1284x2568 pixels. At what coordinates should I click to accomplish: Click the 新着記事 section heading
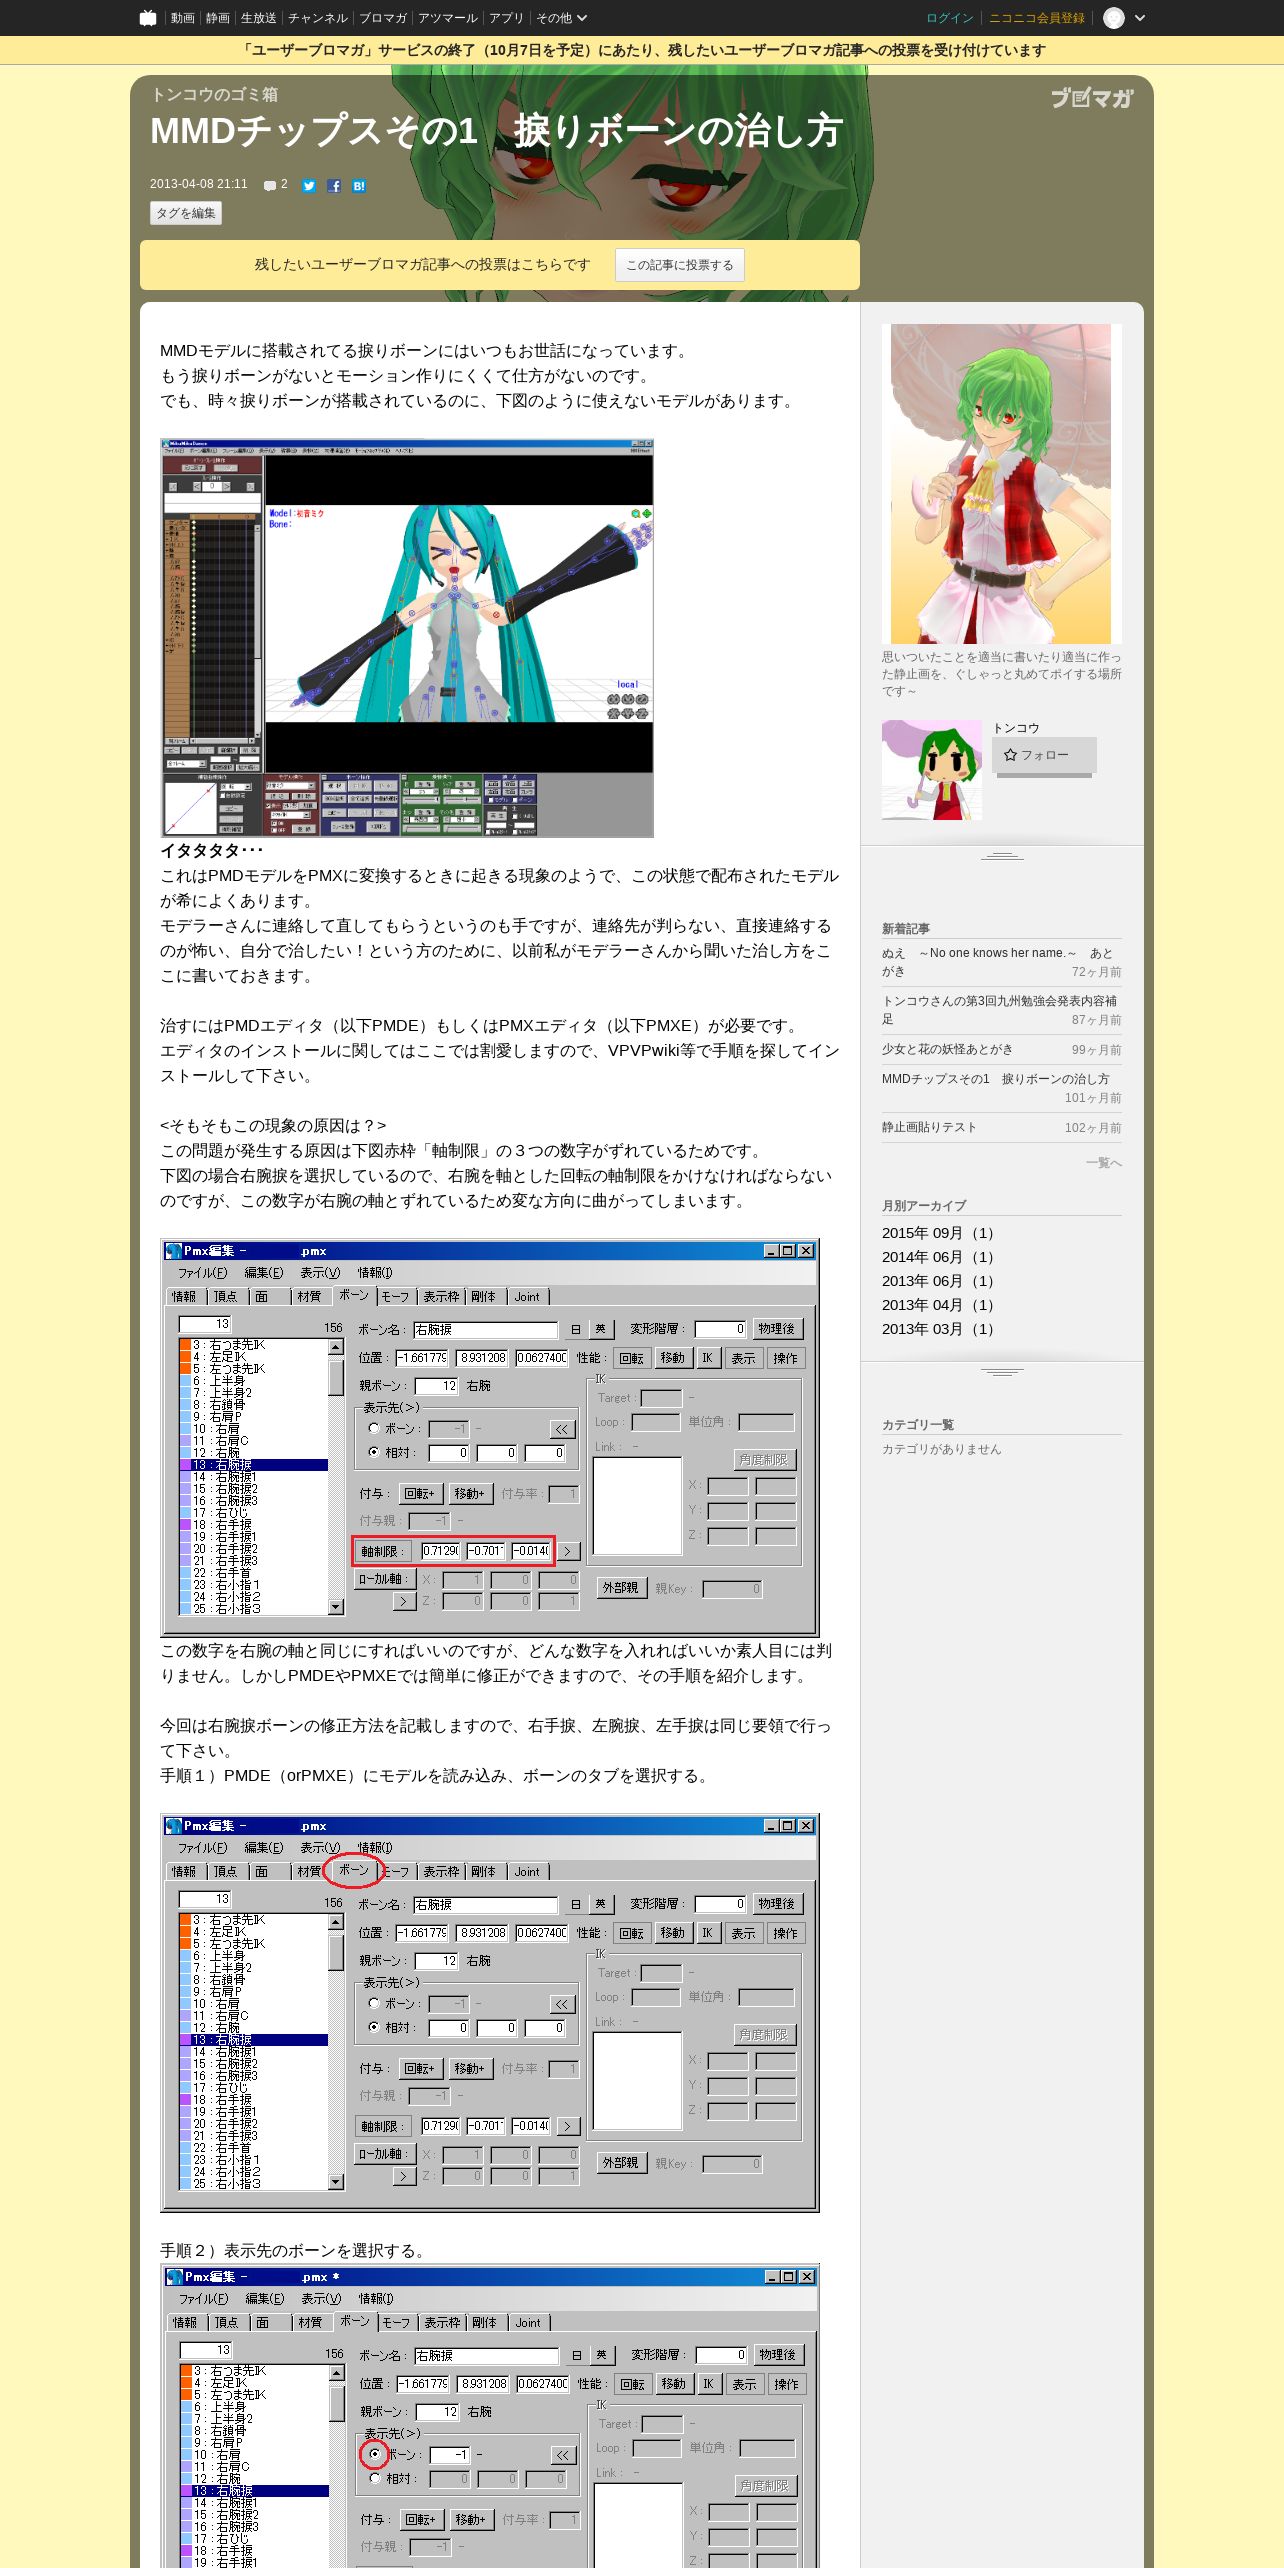pos(906,928)
